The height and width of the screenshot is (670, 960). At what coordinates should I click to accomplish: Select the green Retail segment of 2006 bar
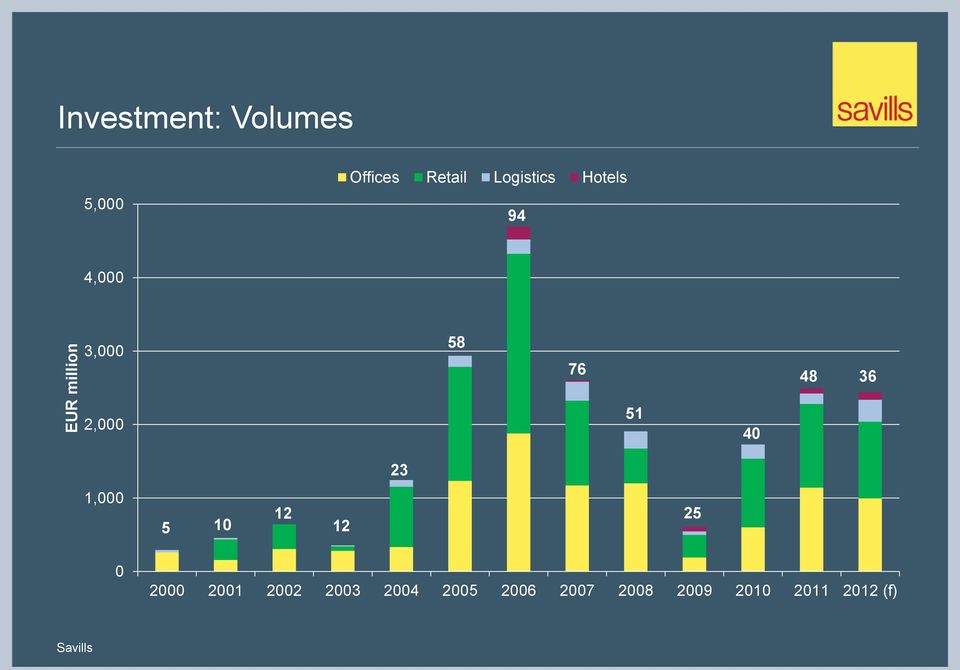(x=519, y=344)
